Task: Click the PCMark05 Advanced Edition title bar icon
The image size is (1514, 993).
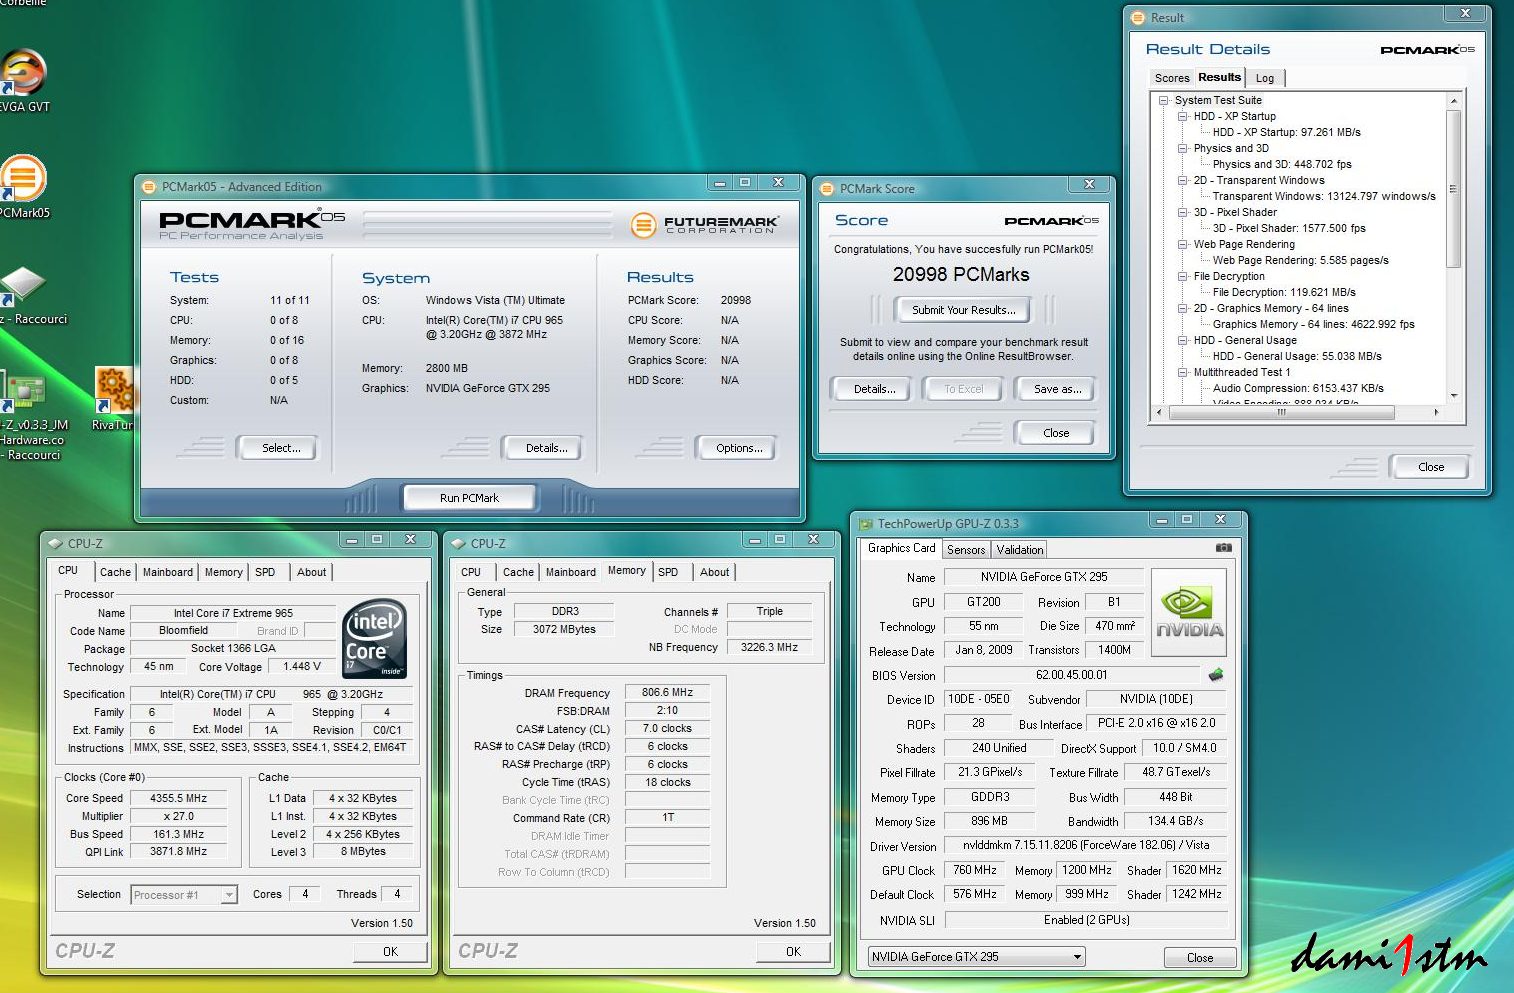Action: [x=149, y=187]
